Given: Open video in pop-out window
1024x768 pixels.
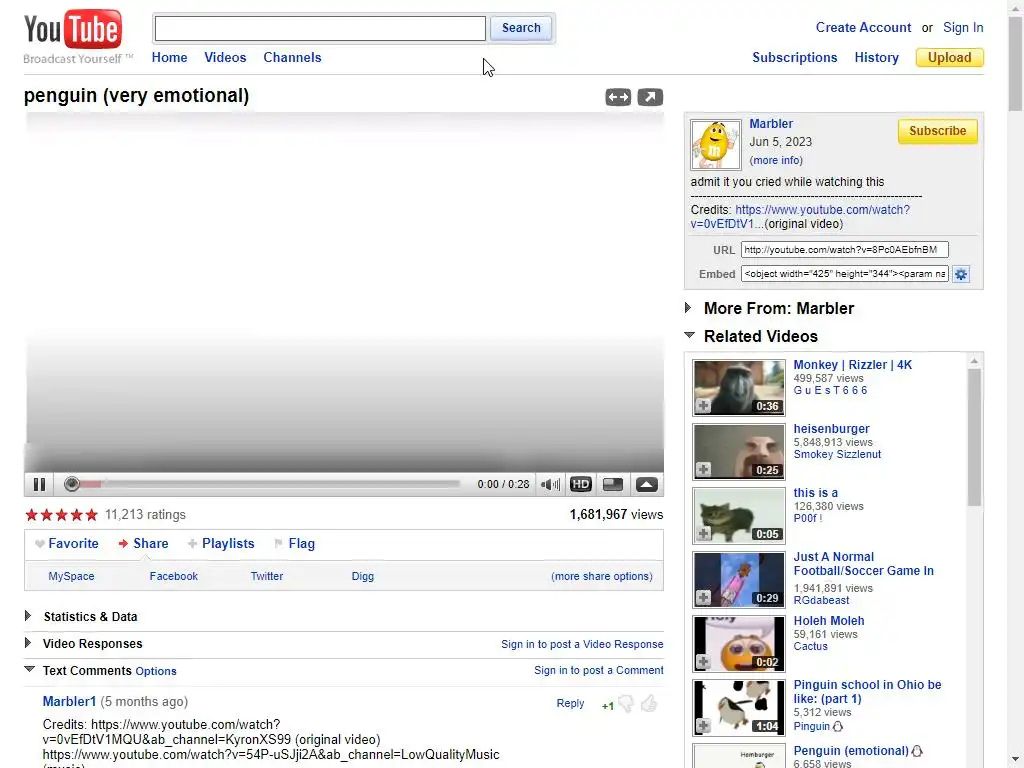Looking at the screenshot, I should pyautogui.click(x=650, y=97).
